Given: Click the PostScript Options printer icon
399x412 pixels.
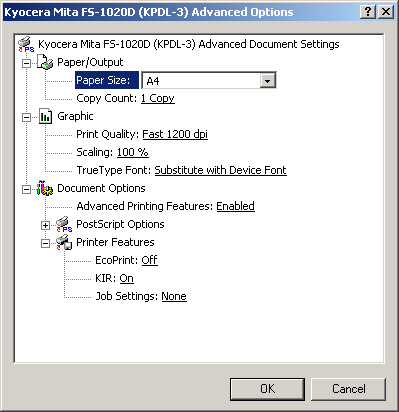Looking at the screenshot, I should (64, 224).
